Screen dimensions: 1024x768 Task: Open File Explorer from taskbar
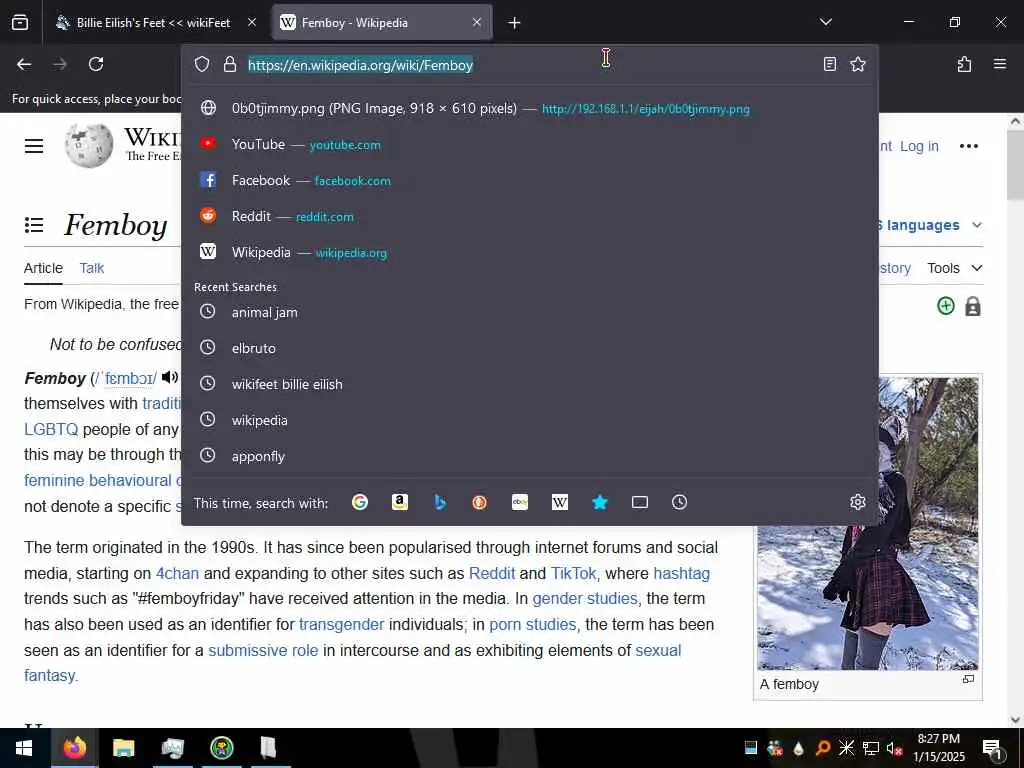[123, 748]
